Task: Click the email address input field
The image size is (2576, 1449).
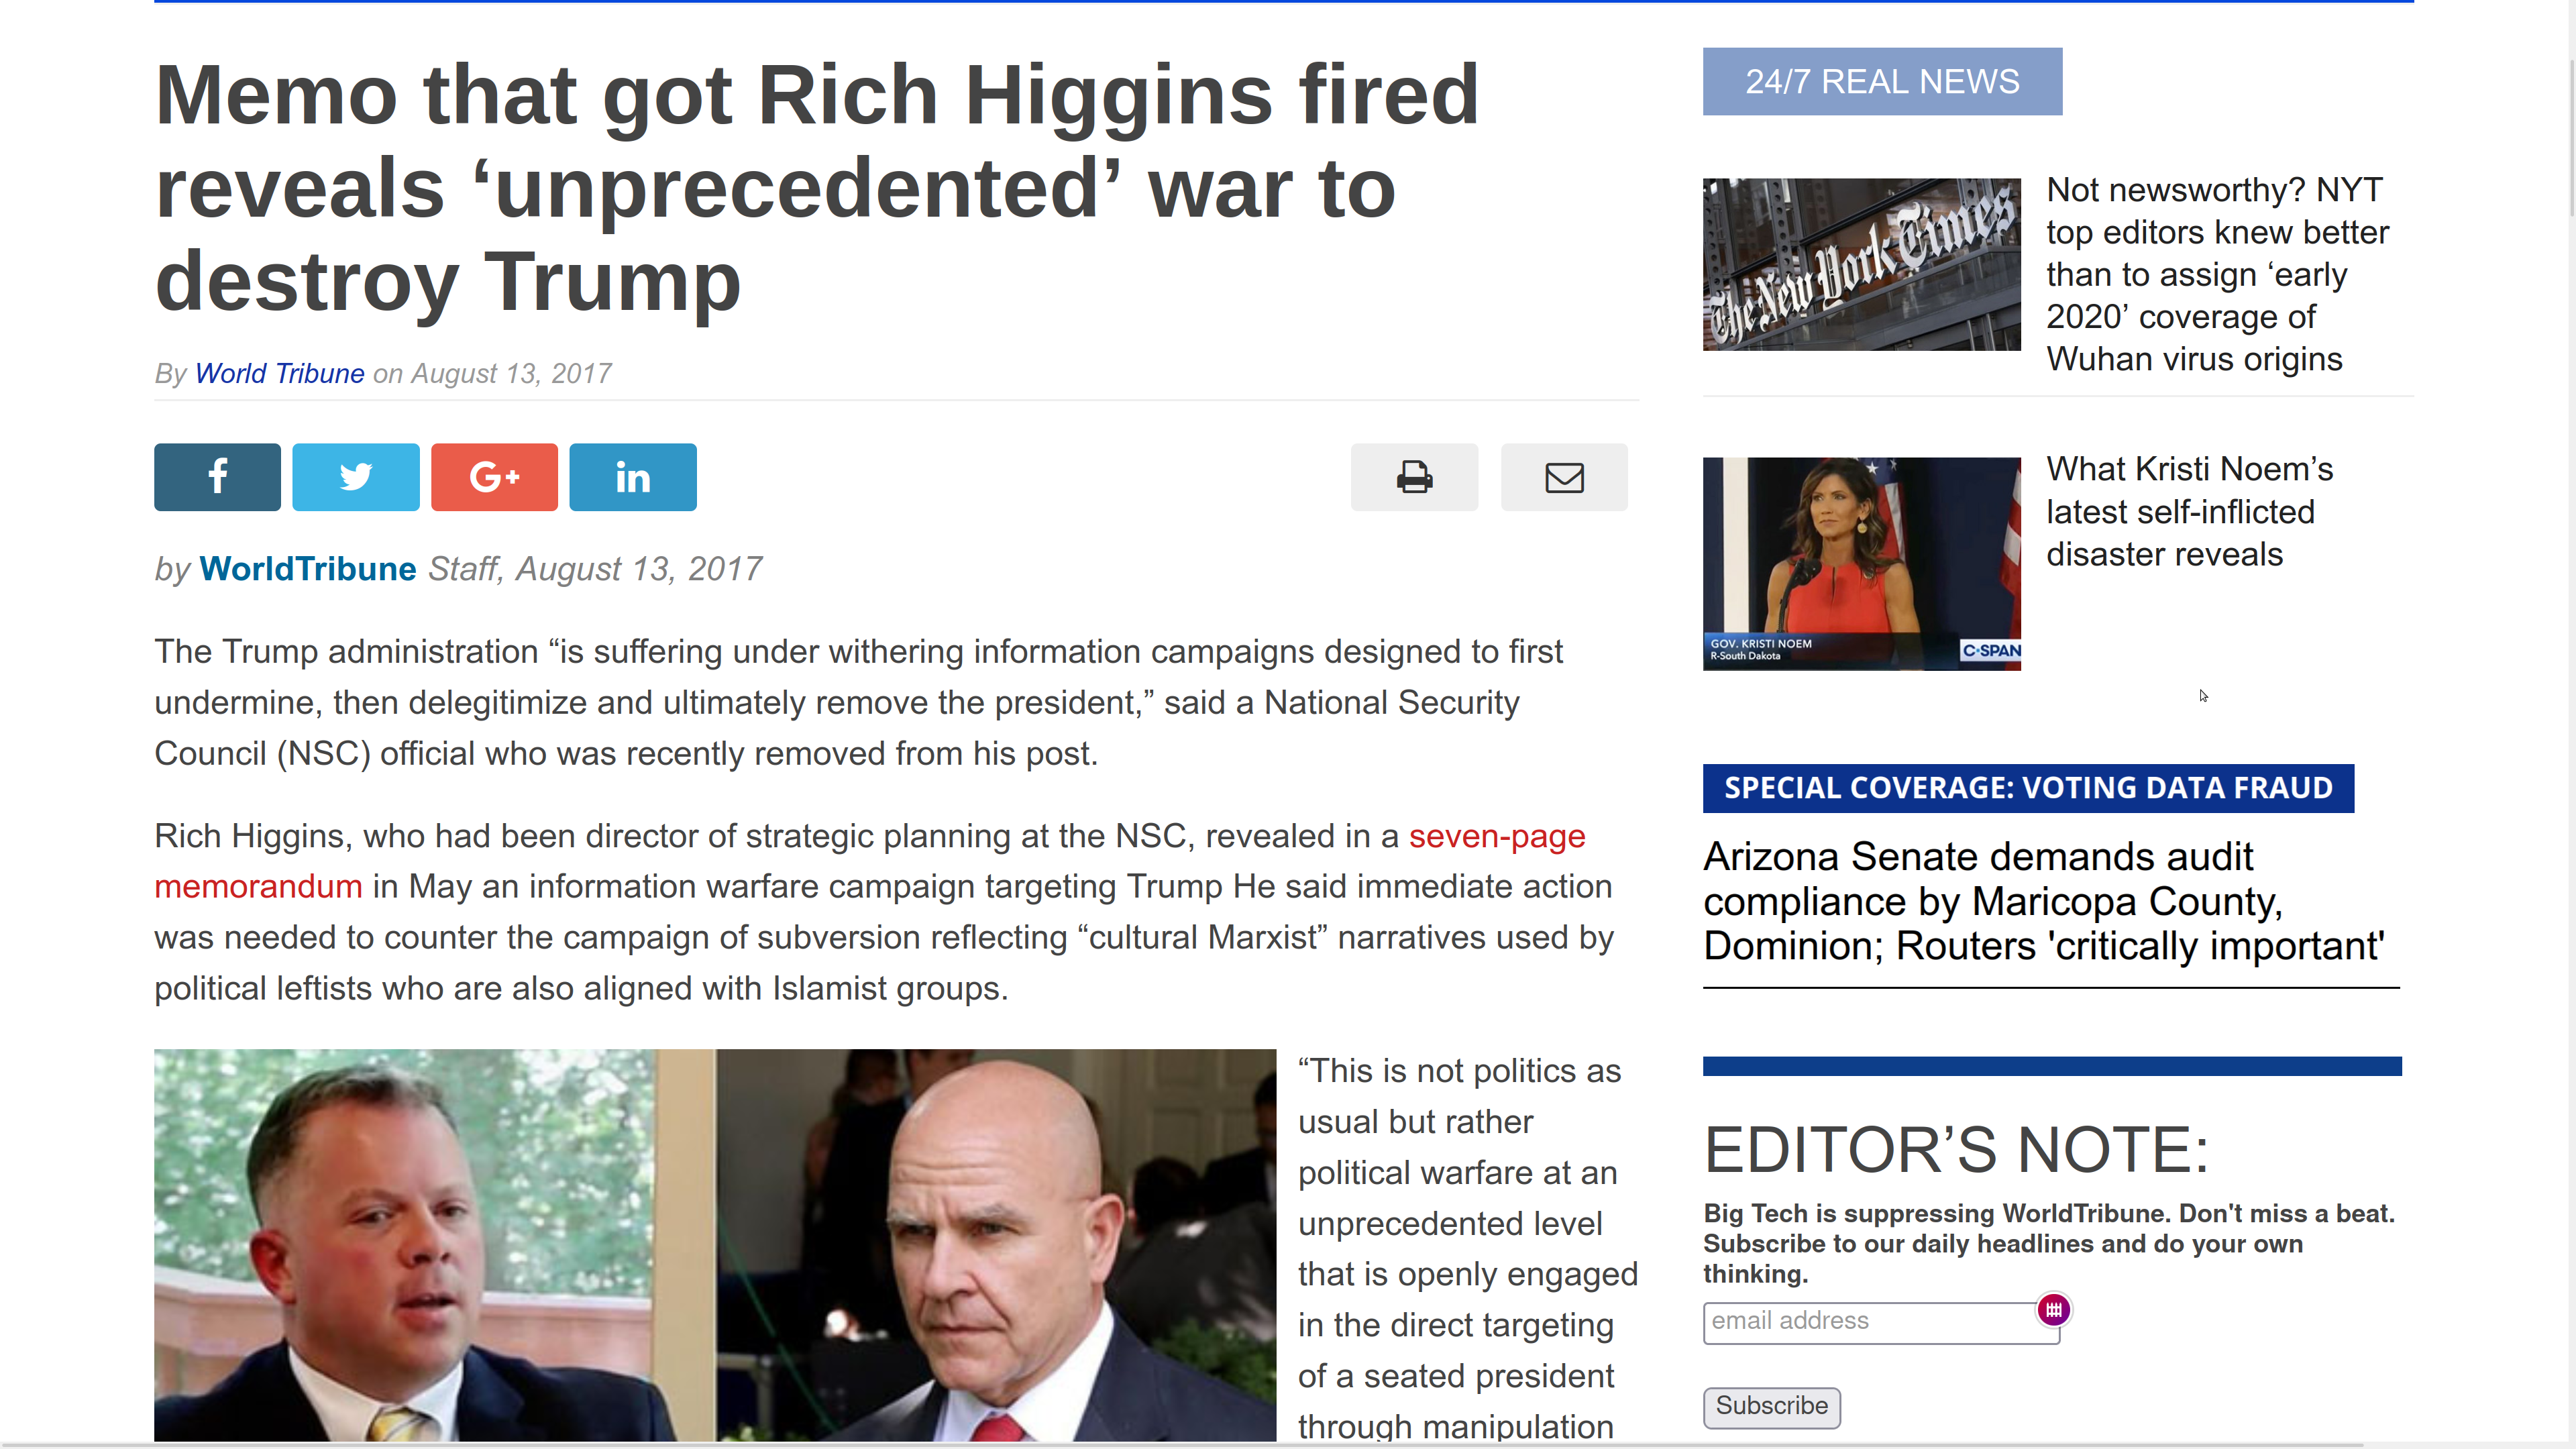Action: tap(1881, 1322)
